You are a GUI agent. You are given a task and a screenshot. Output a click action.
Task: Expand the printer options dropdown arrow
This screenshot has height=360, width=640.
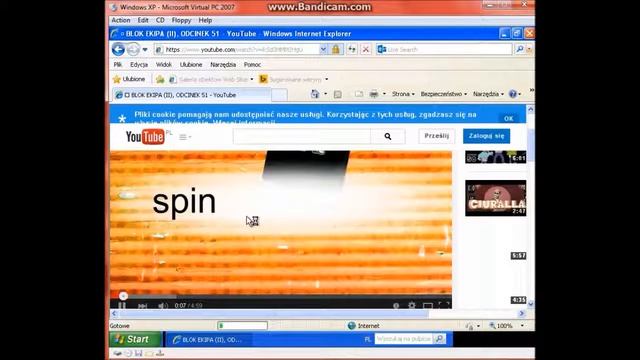tap(384, 94)
